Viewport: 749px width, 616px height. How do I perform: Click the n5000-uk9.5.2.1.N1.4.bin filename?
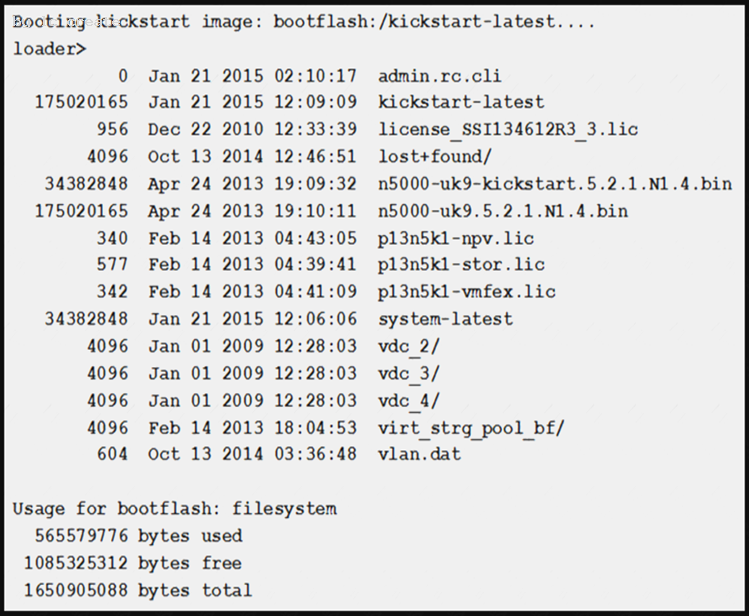[x=503, y=211]
